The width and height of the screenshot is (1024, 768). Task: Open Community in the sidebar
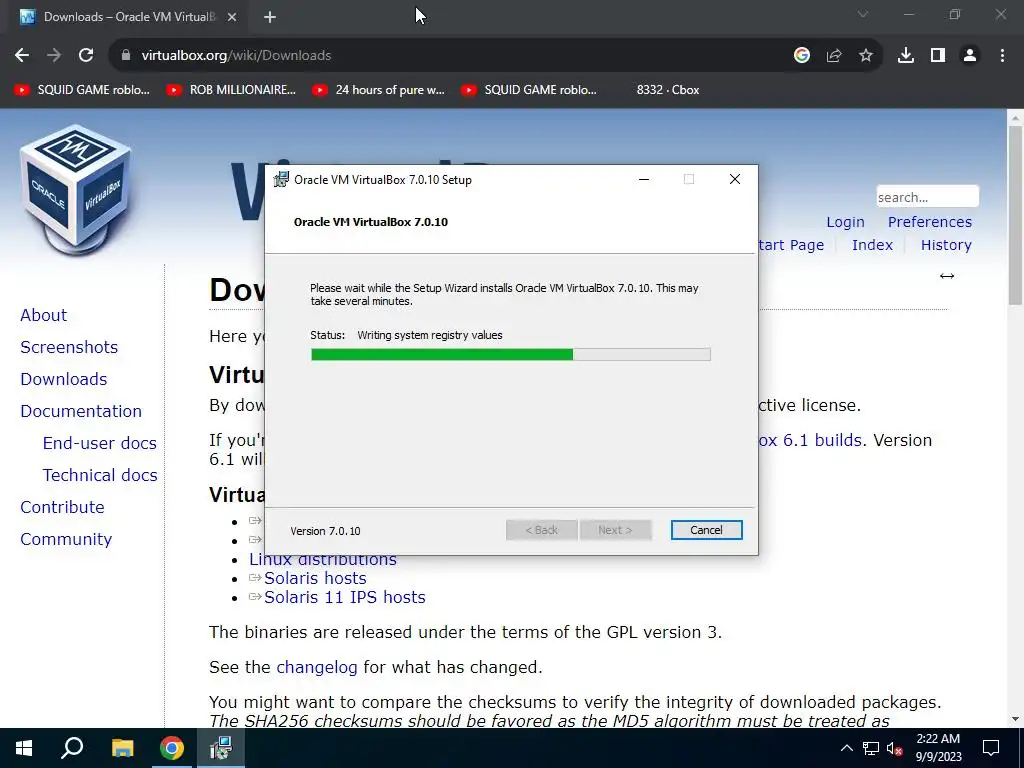tap(66, 539)
